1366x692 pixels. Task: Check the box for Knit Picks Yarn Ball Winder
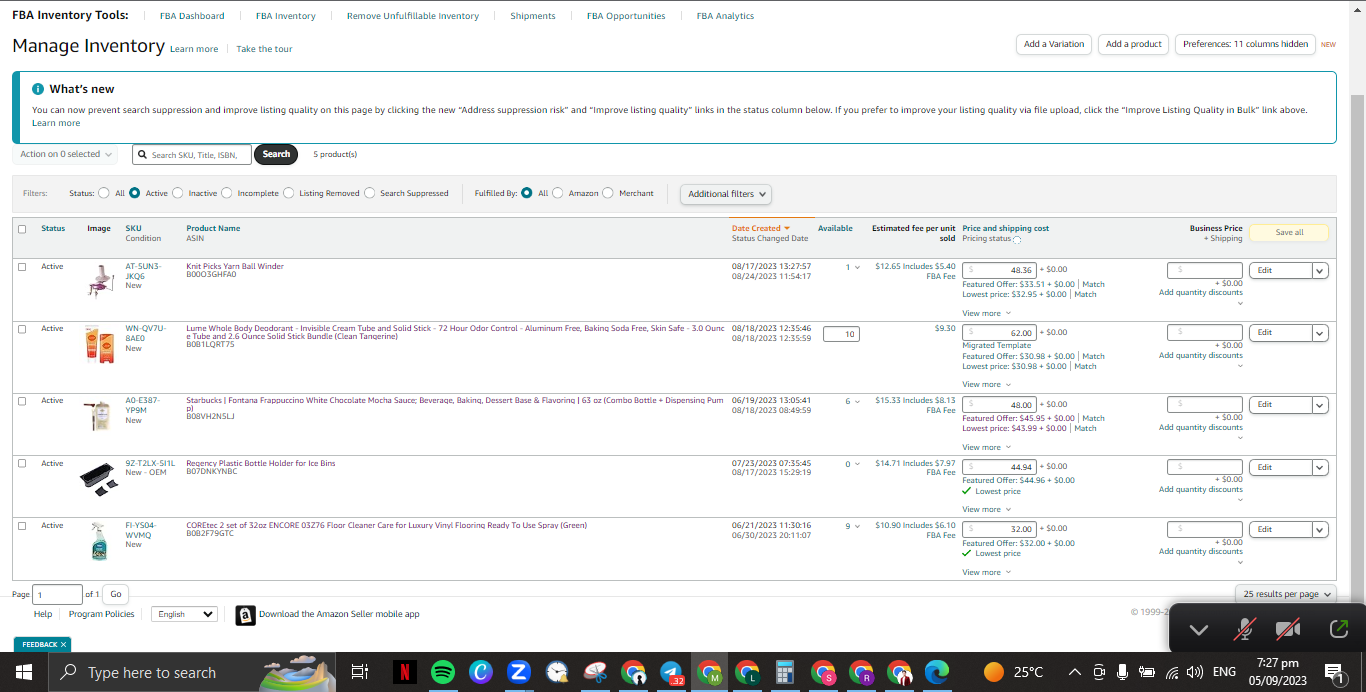pyautogui.click(x=22, y=267)
